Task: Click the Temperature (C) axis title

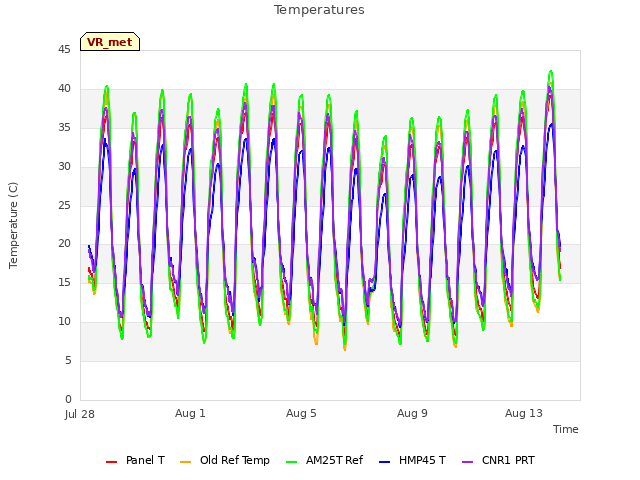Action: pyautogui.click(x=13, y=225)
